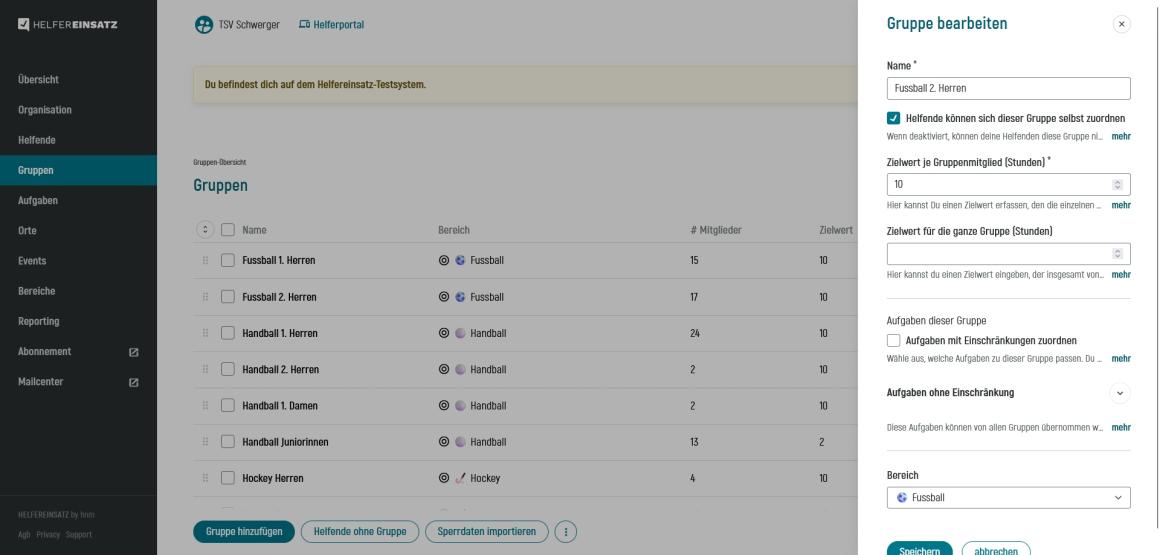Go to Aufgaben in the sidebar

coord(38,201)
